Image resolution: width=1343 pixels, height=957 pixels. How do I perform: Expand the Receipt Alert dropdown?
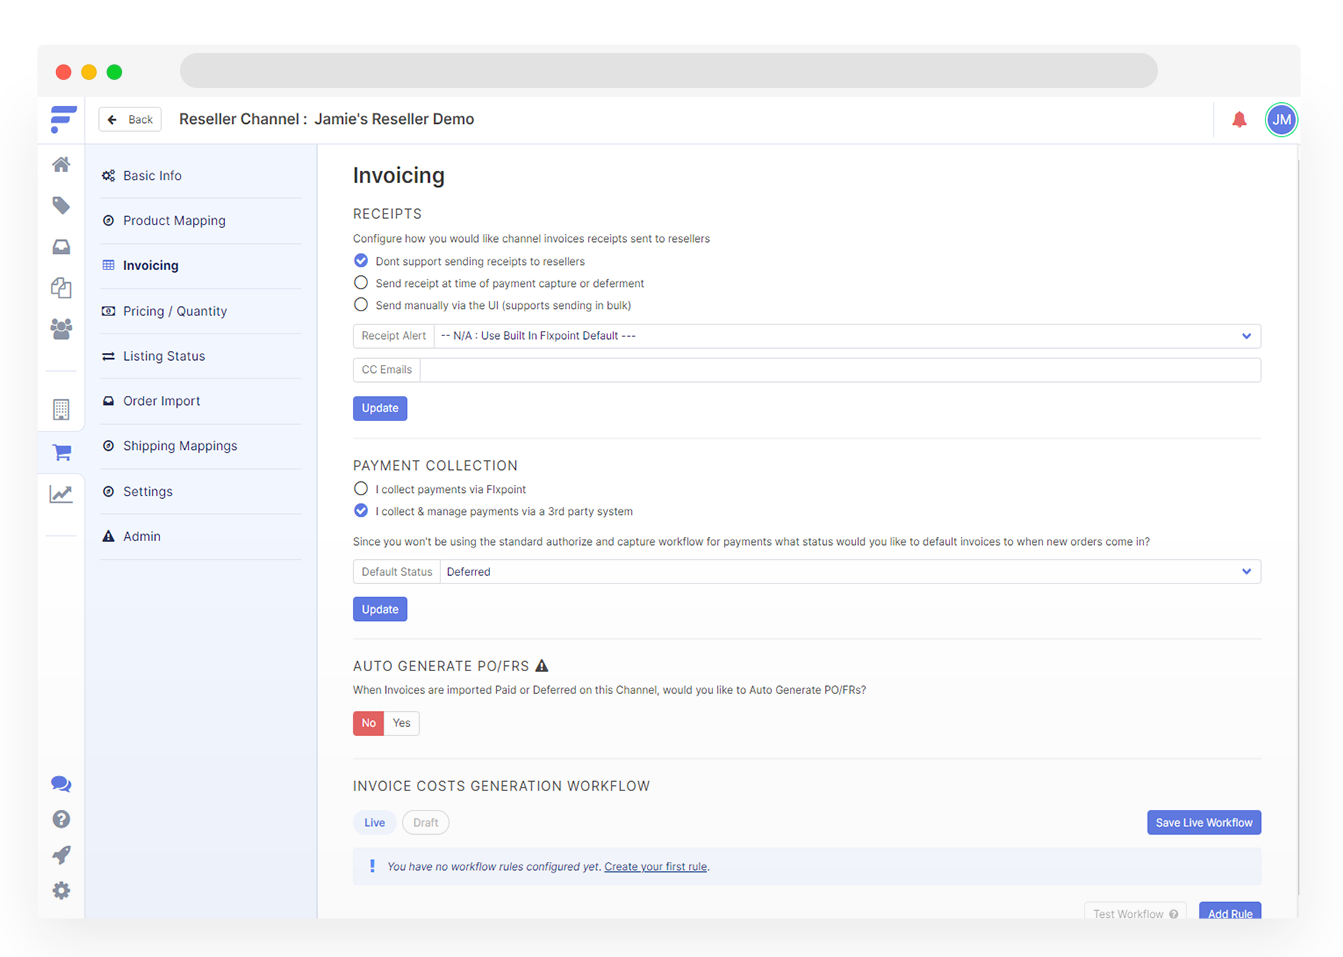845,336
